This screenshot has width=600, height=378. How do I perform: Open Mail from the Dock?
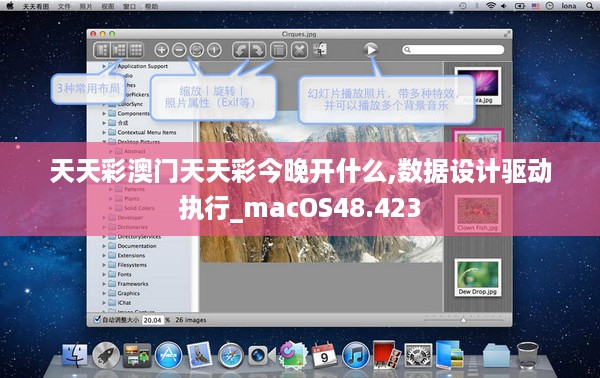(199, 355)
